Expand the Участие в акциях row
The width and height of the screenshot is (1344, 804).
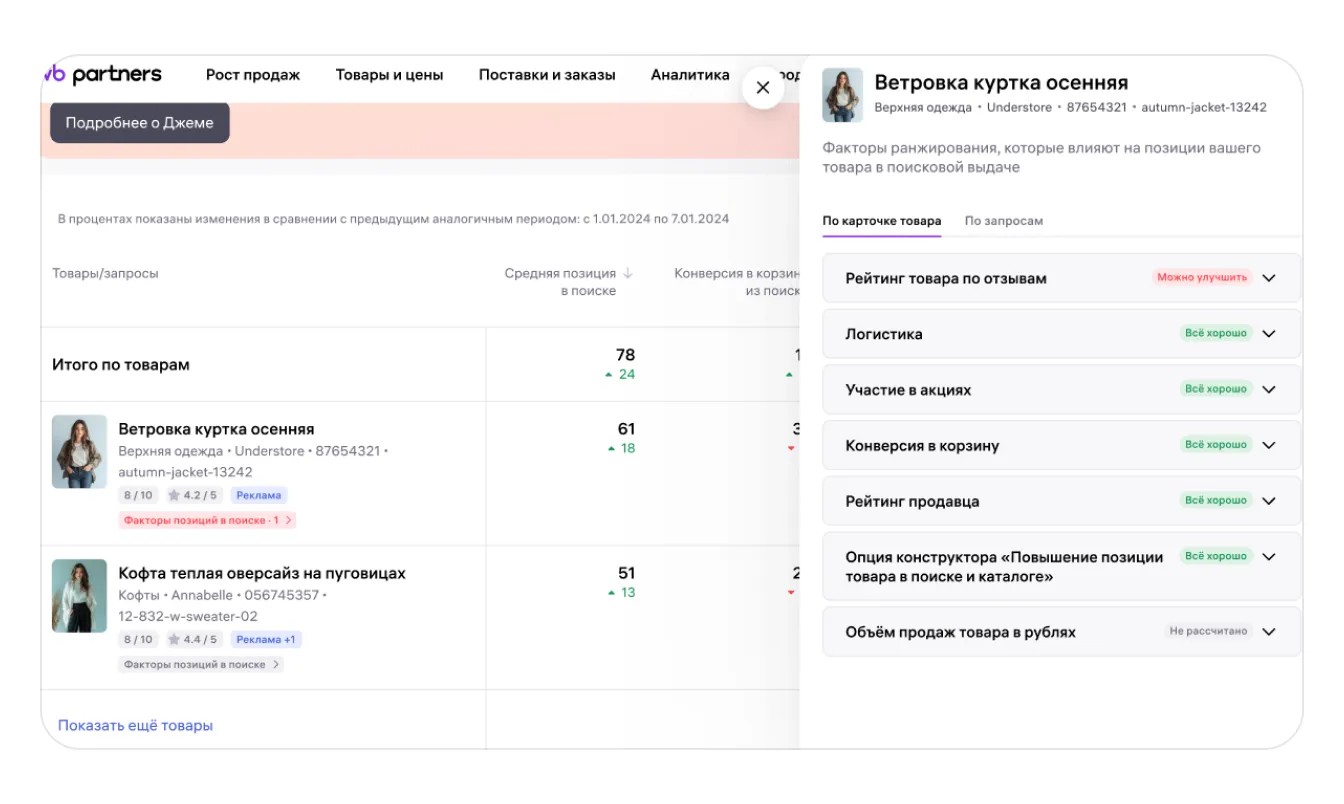pyautogui.click(x=1269, y=390)
